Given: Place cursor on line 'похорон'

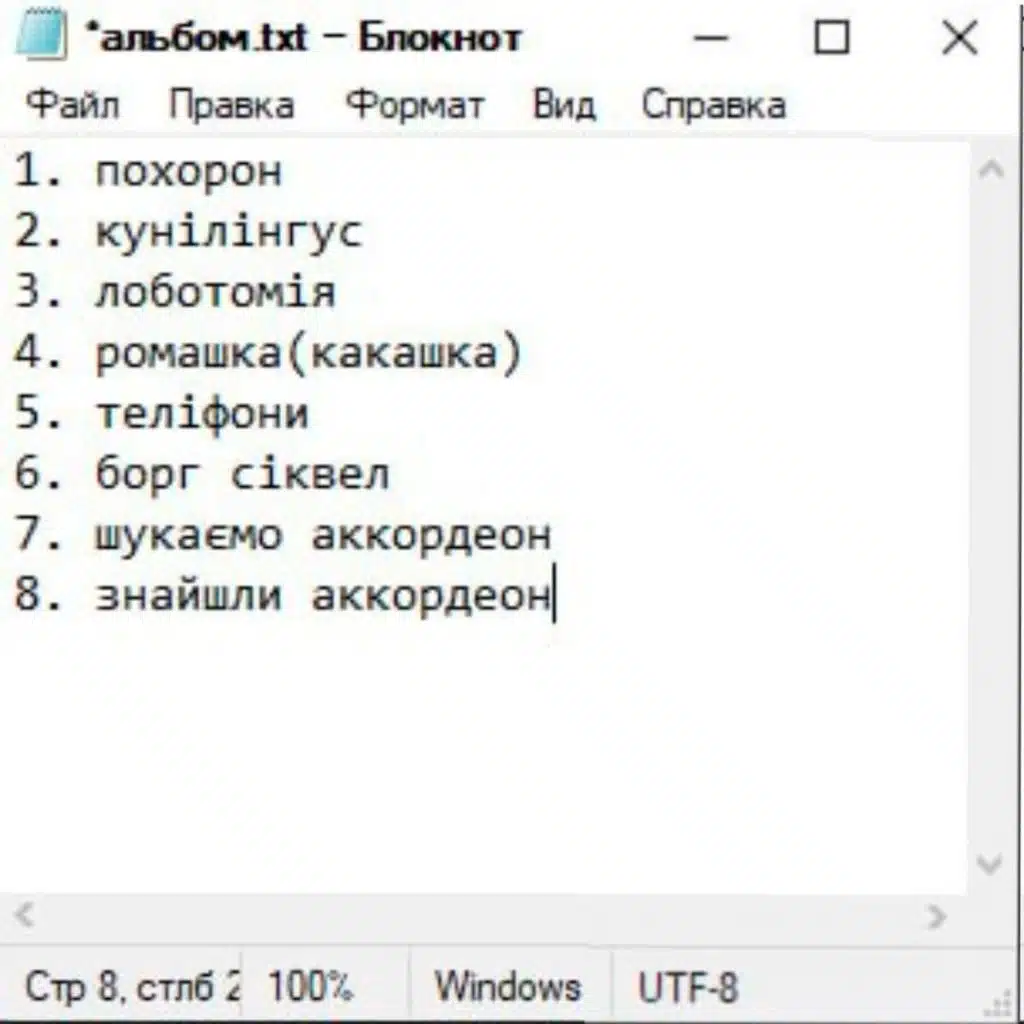Looking at the screenshot, I should pyautogui.click(x=189, y=172).
